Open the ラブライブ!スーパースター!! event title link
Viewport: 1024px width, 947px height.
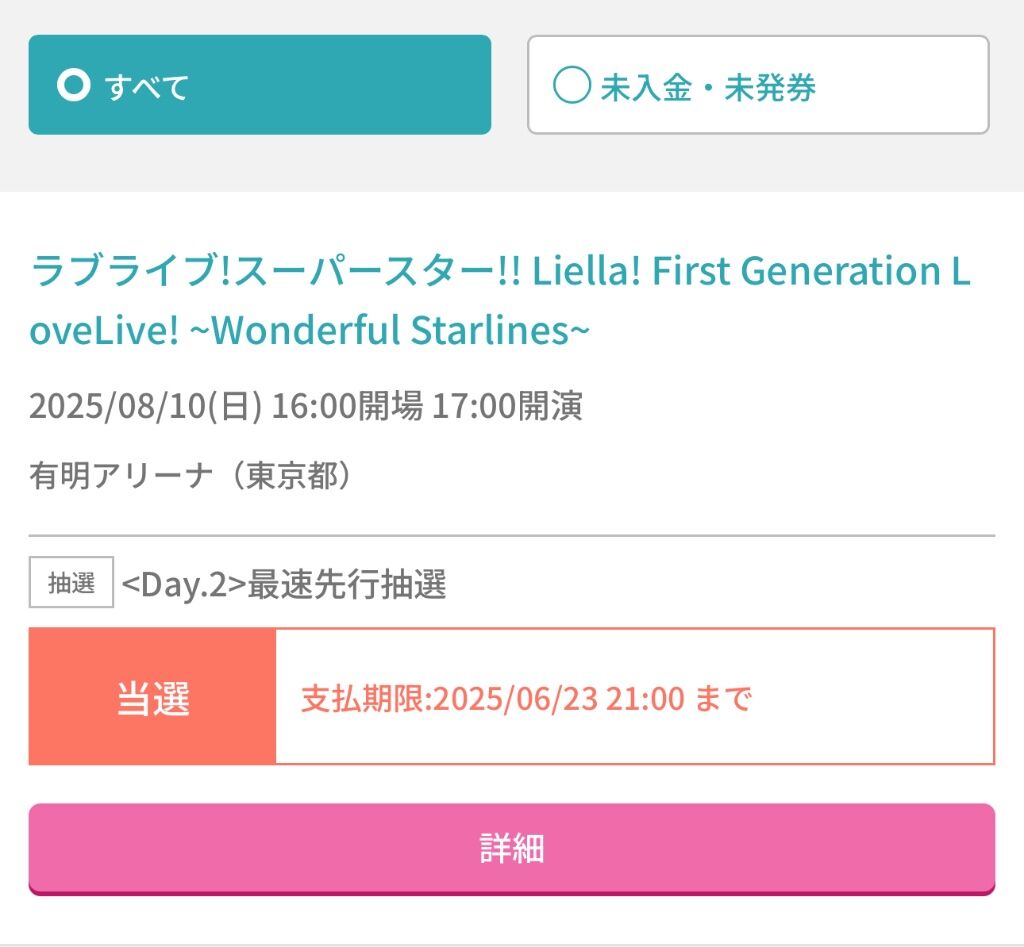[500, 300]
